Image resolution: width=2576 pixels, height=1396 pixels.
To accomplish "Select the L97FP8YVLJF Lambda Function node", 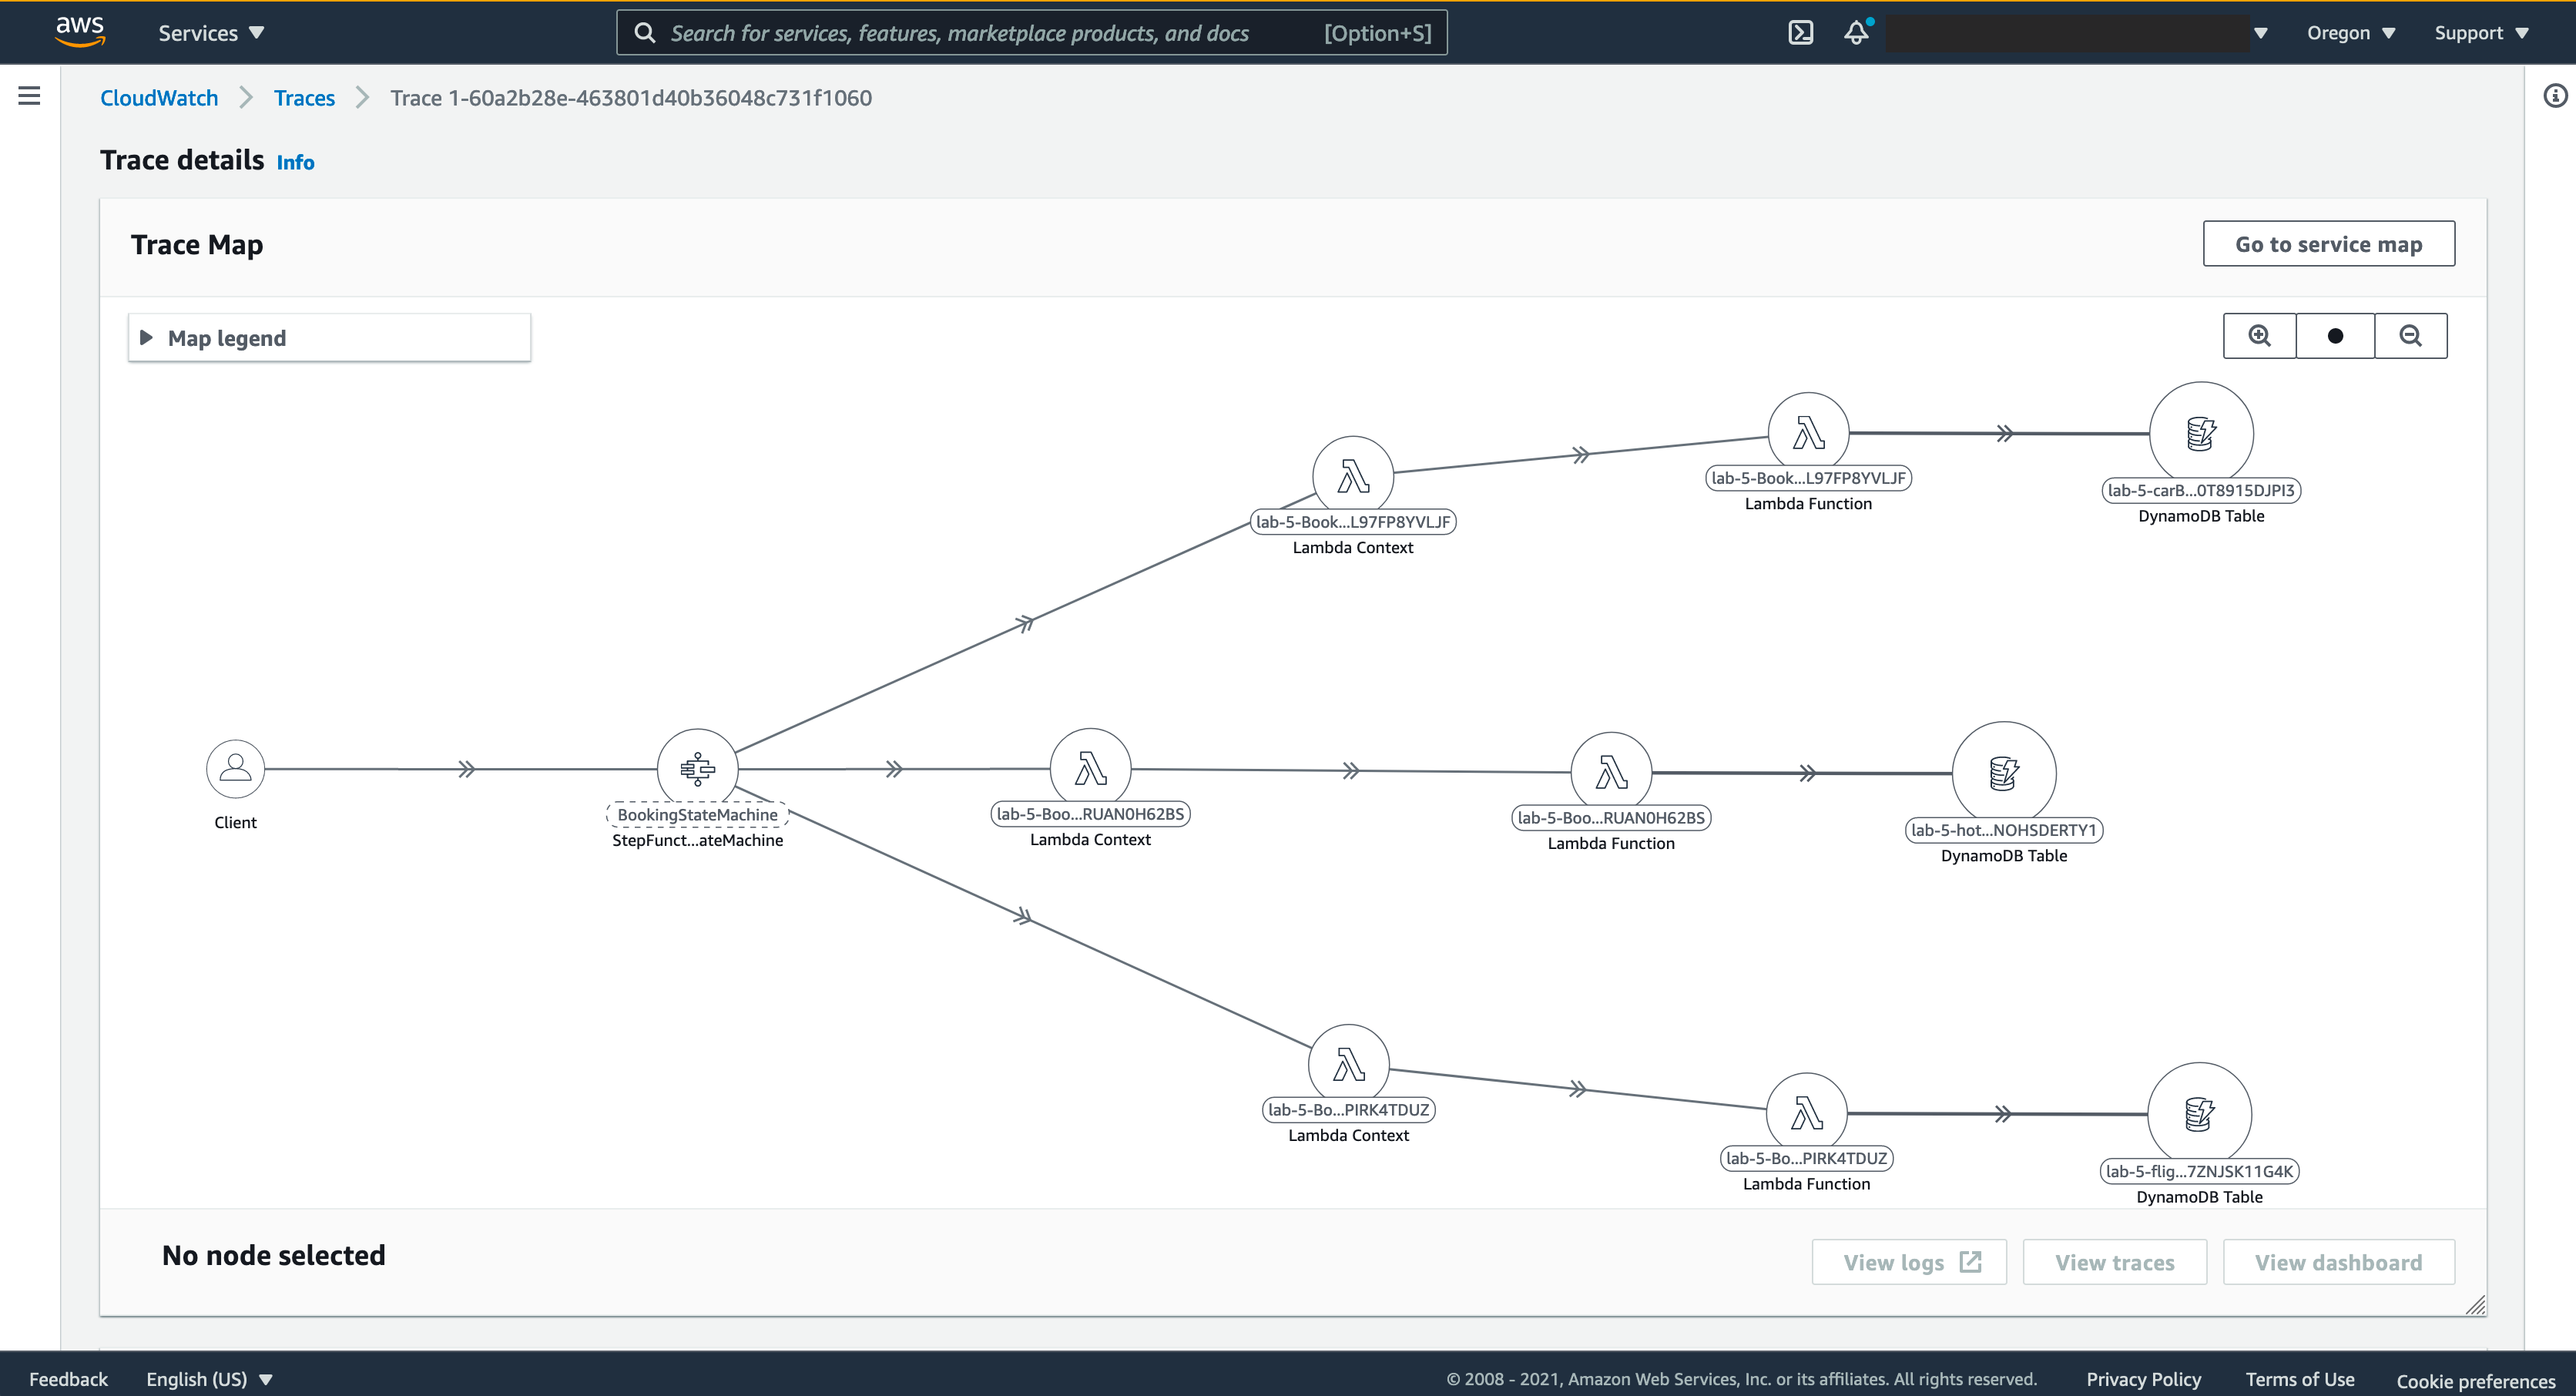I will coord(1808,433).
